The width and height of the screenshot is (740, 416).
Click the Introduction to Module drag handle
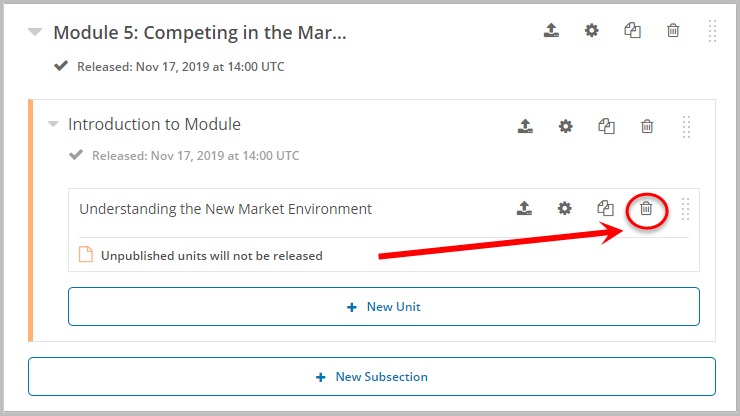click(687, 126)
